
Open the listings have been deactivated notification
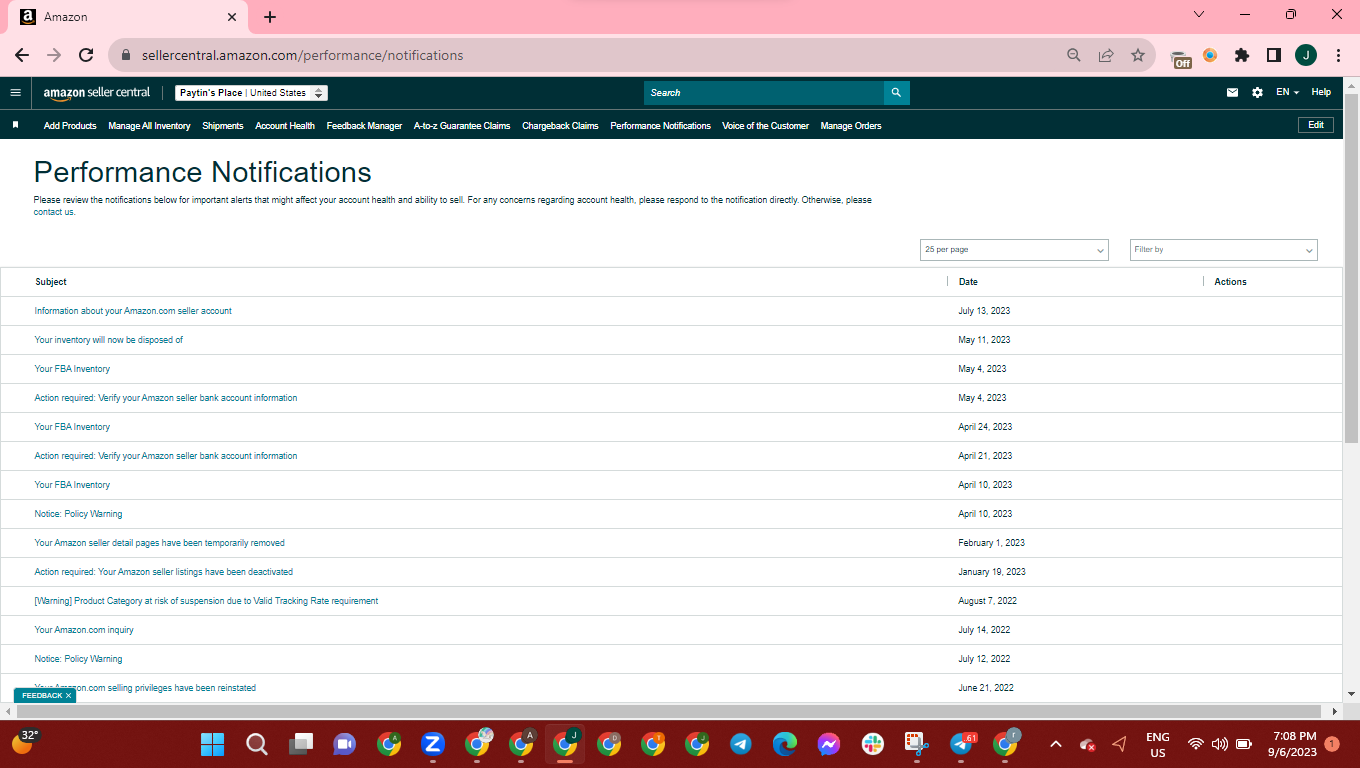click(164, 572)
